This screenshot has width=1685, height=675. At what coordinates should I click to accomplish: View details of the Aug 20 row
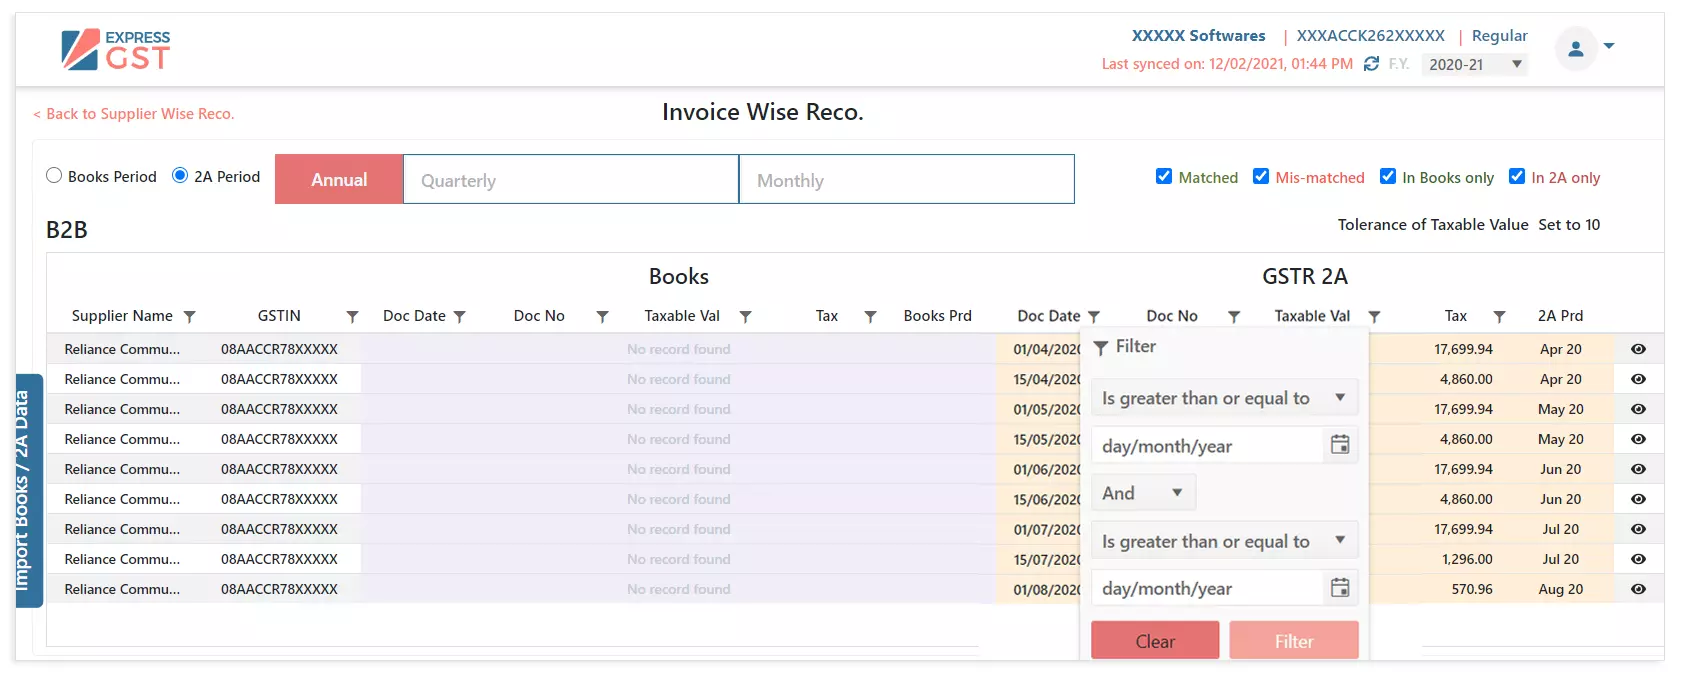point(1638,589)
